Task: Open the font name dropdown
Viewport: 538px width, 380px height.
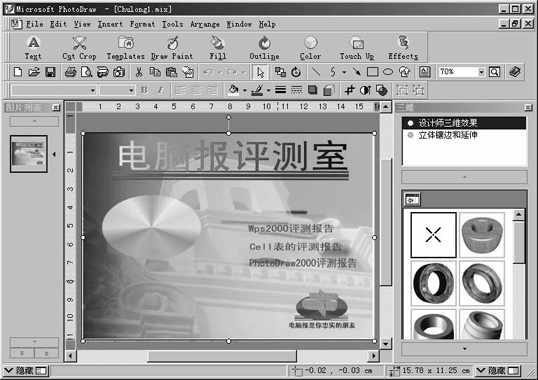Action: (93, 91)
